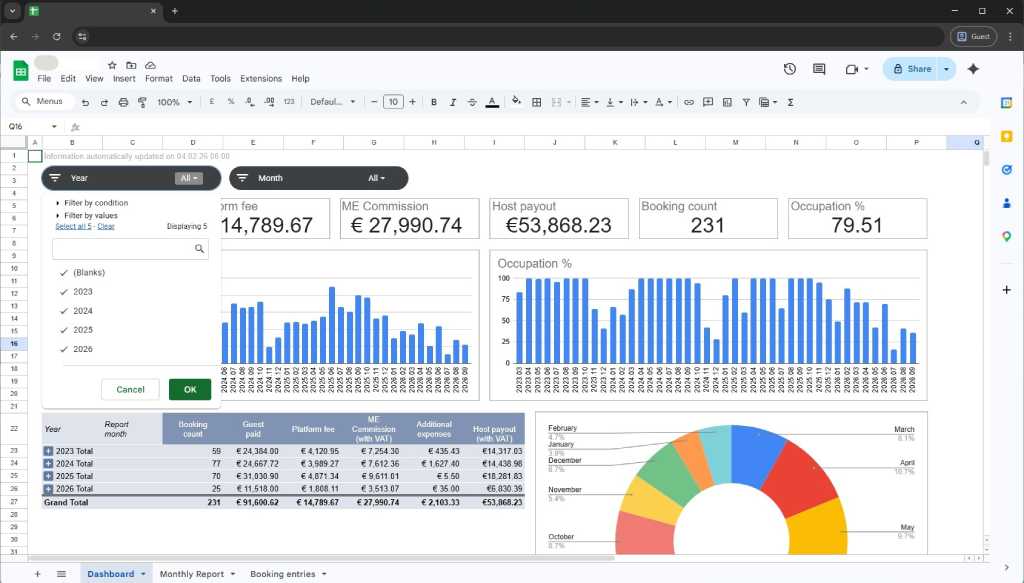
Task: Open the fill color picker
Action: 517,101
